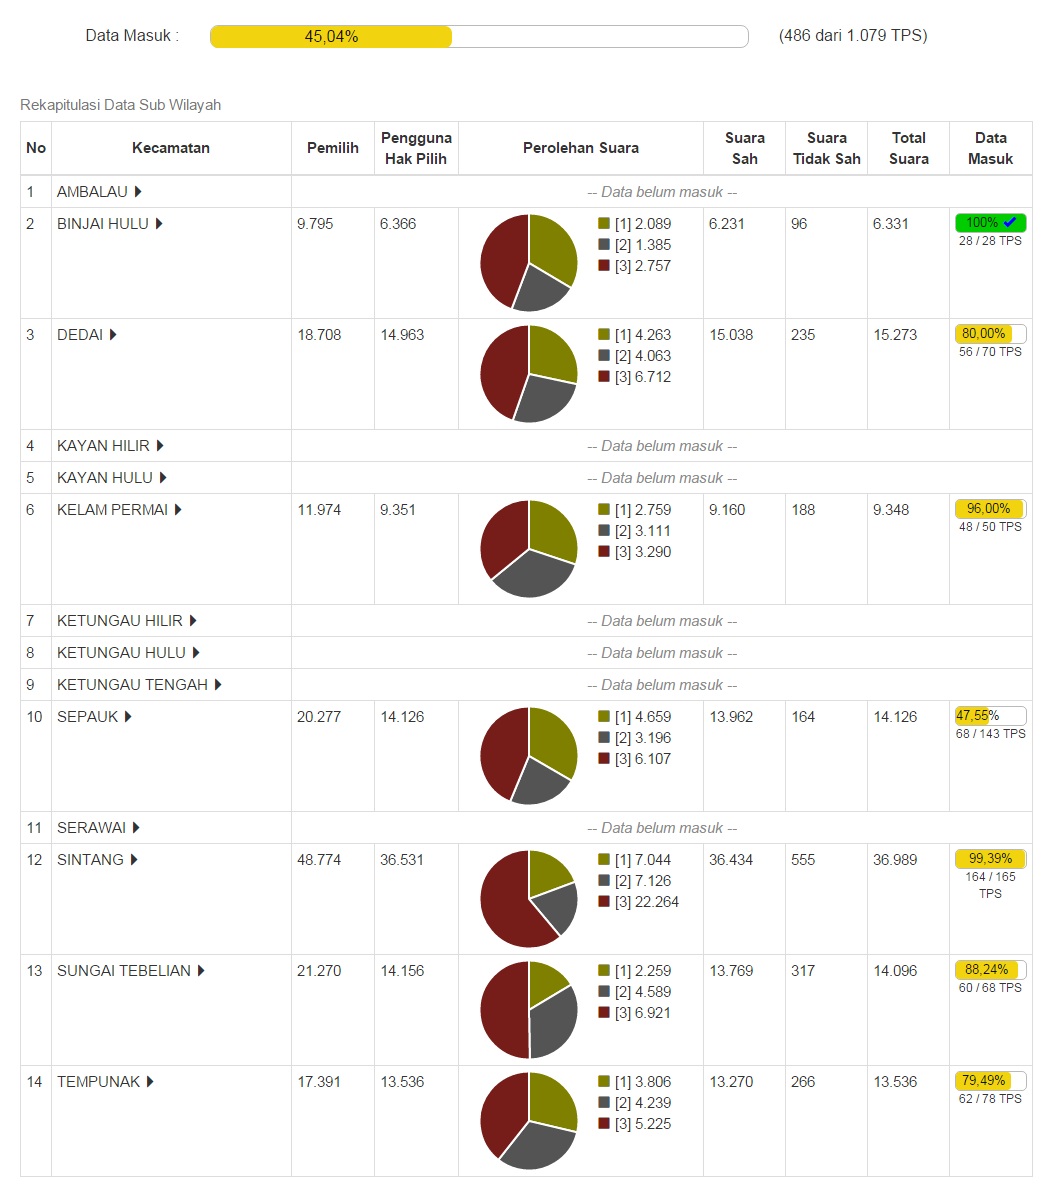Click the arrow next to DEDAI

click(x=113, y=335)
